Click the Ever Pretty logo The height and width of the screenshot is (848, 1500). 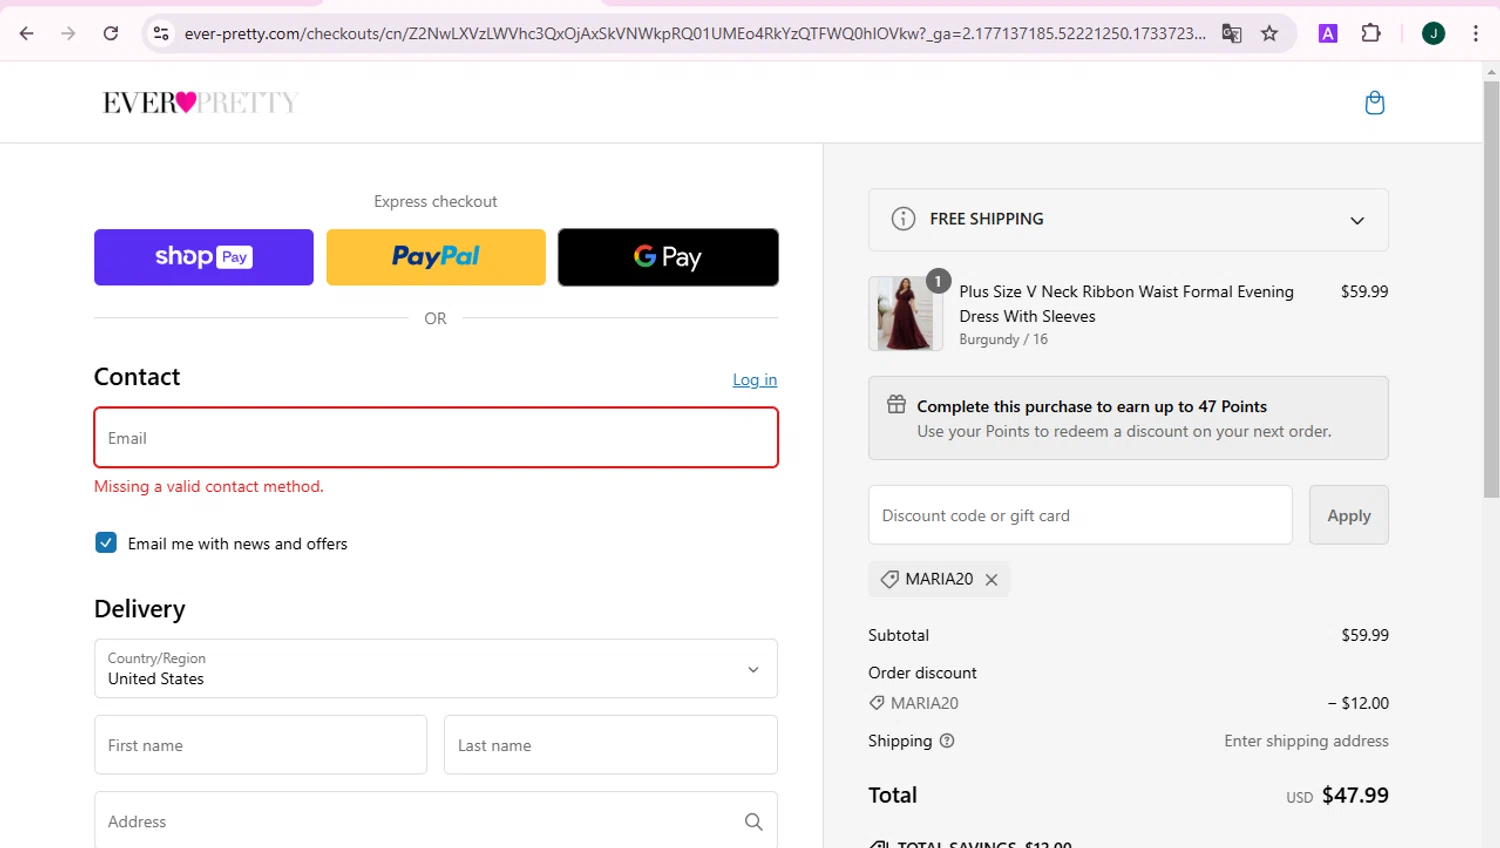200,102
